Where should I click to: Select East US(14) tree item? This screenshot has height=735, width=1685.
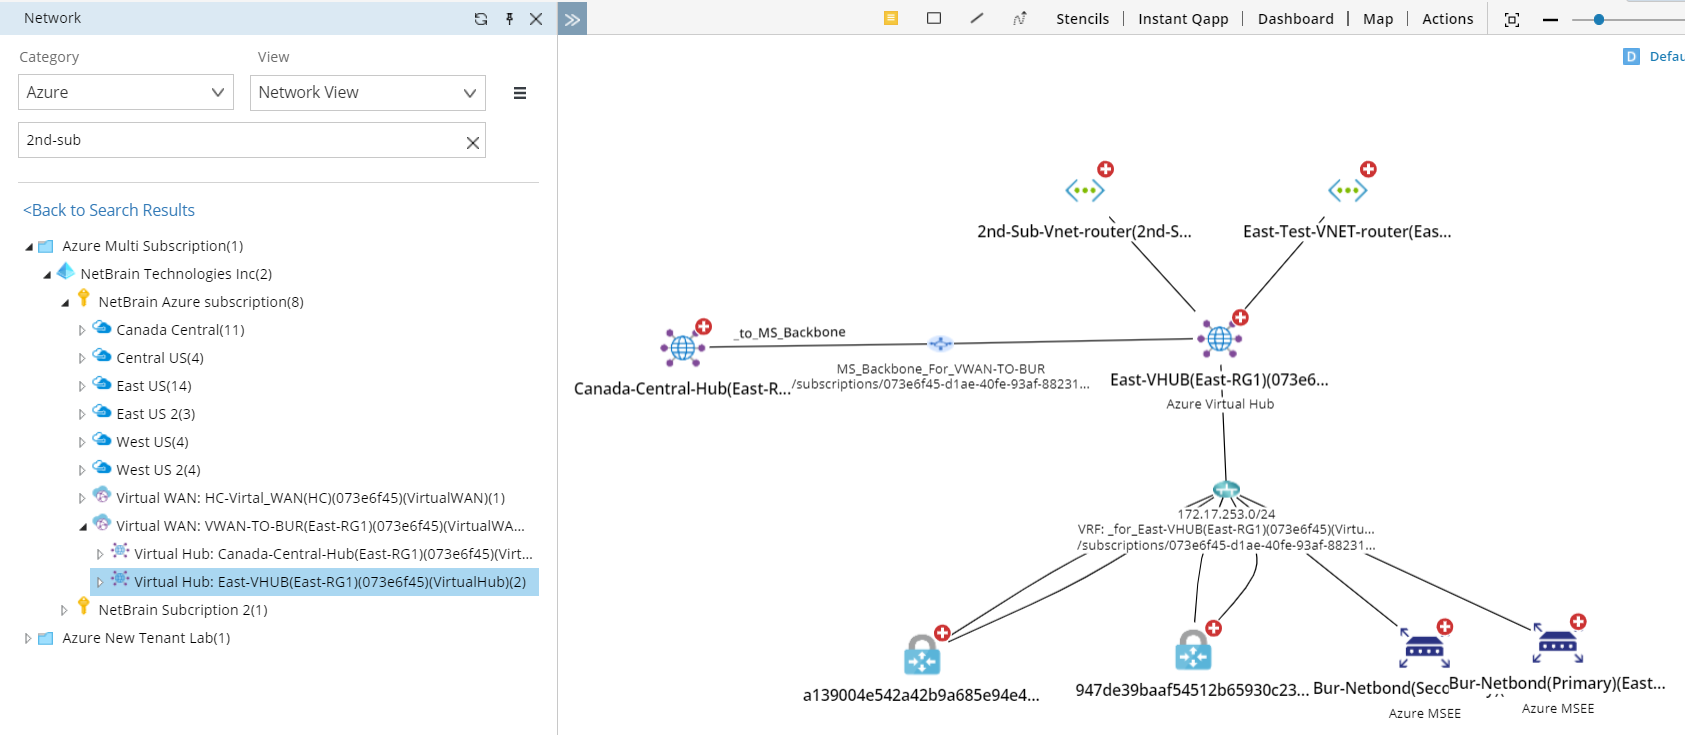(154, 386)
